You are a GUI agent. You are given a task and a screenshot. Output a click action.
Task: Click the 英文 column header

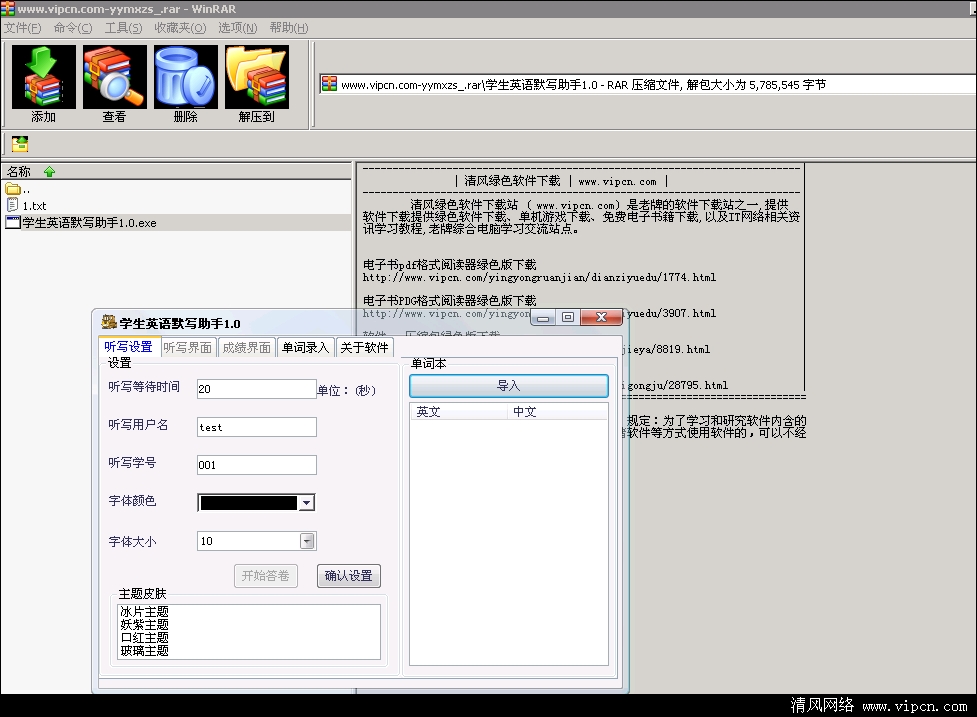pyautogui.click(x=459, y=412)
